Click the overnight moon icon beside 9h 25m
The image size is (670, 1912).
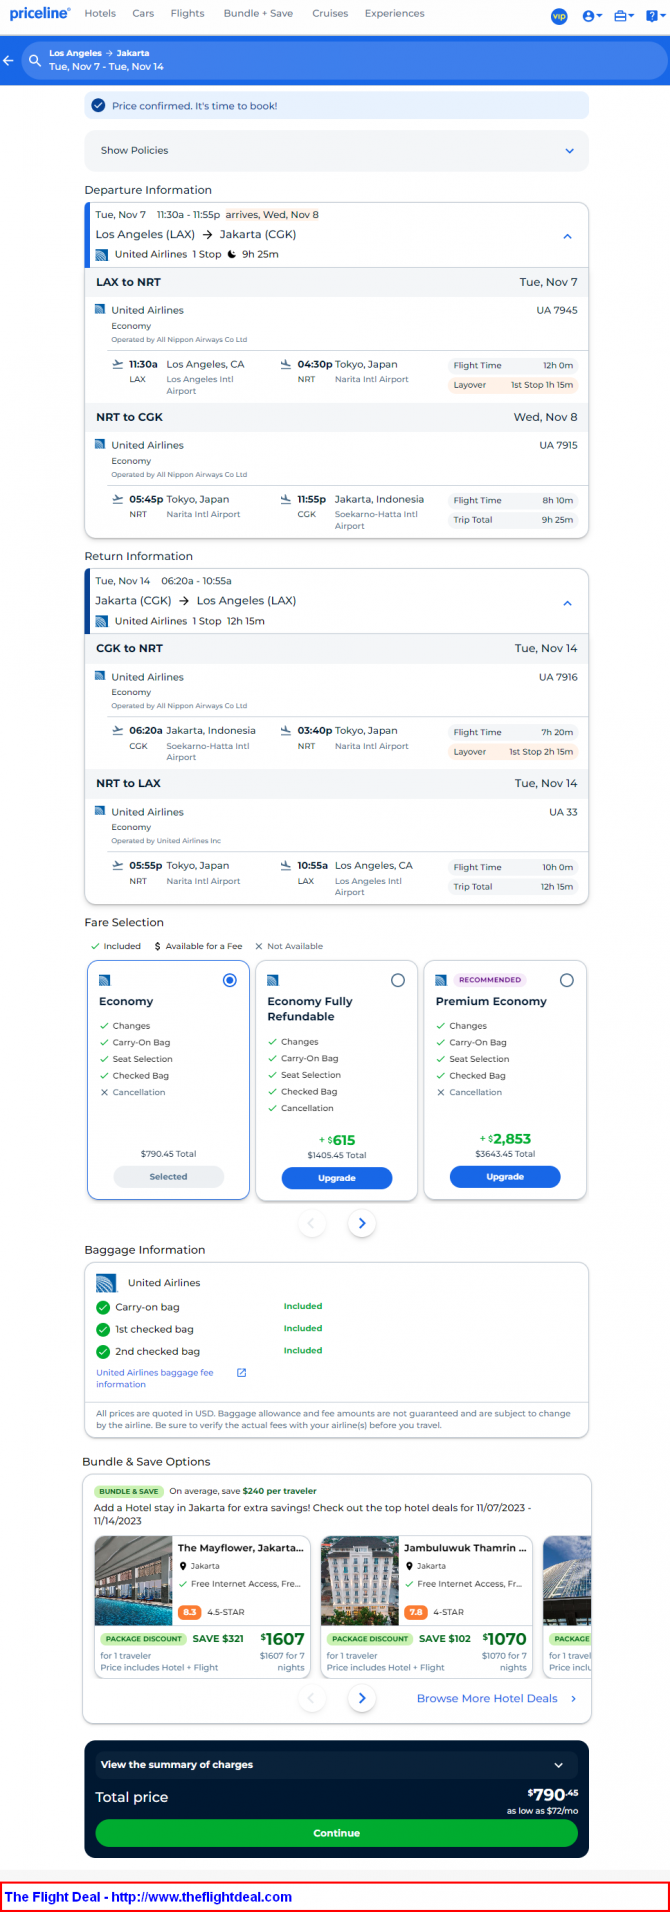(232, 254)
